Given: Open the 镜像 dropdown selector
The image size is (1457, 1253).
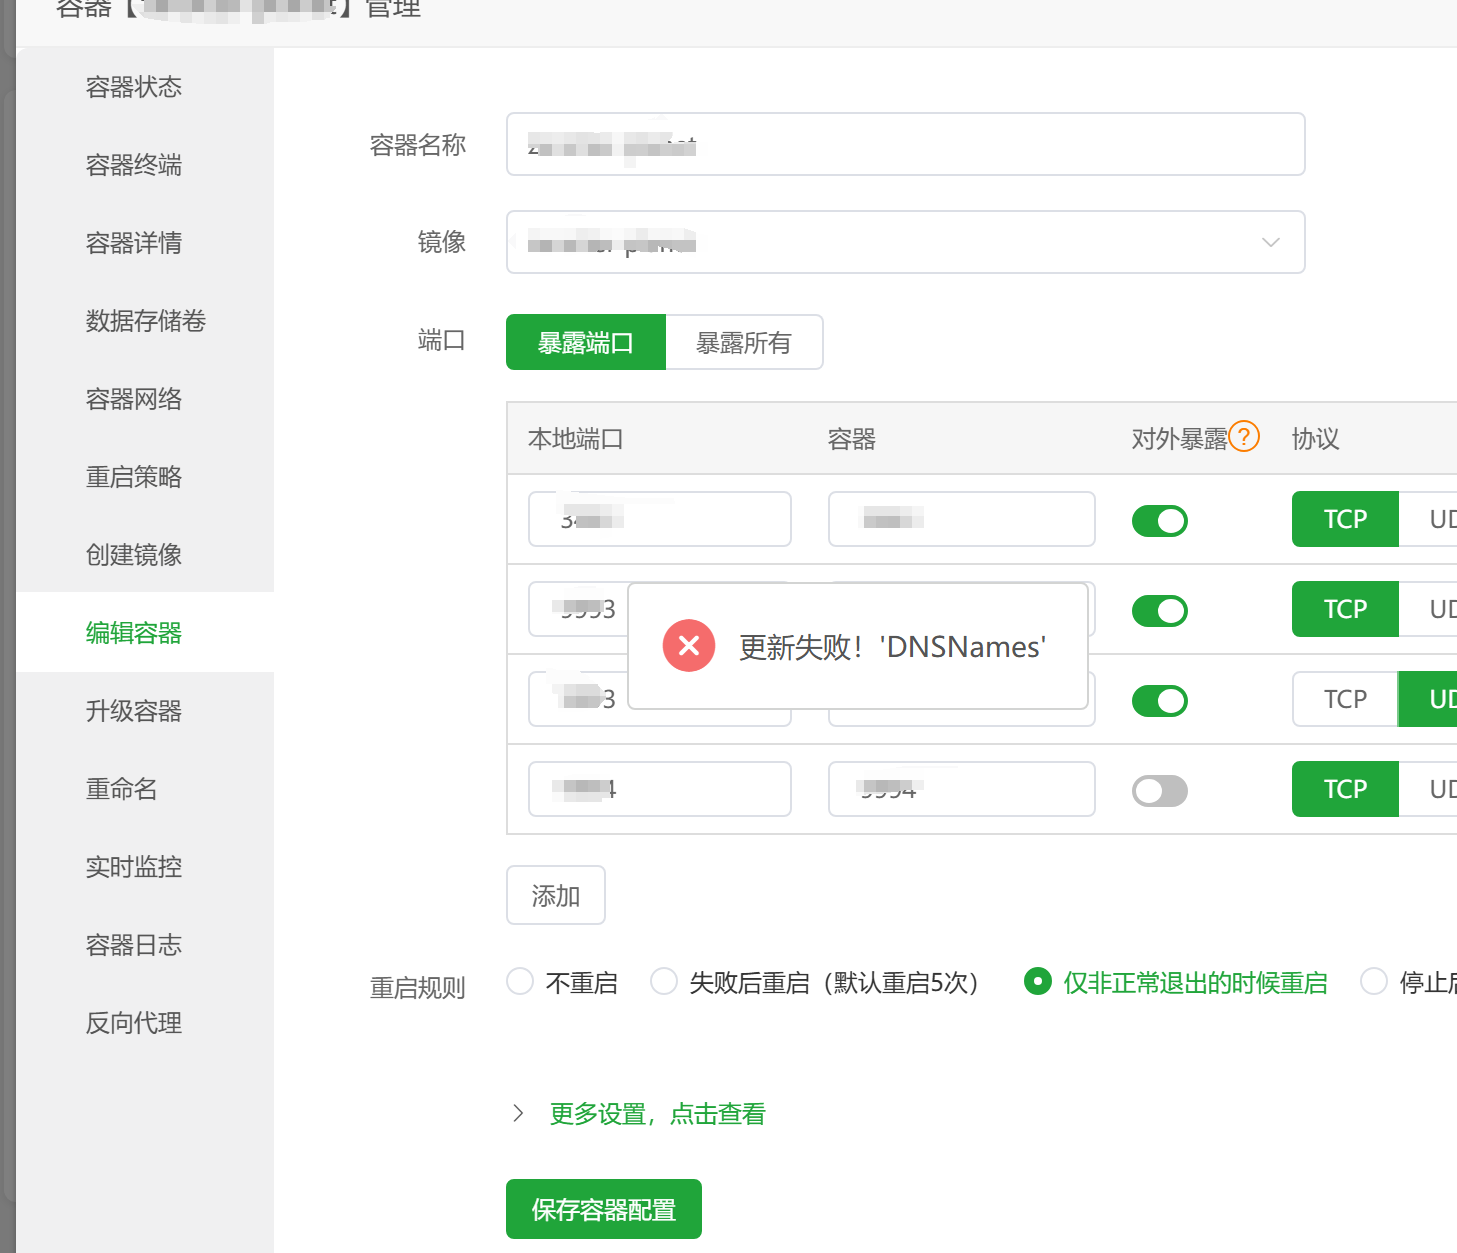Looking at the screenshot, I should [905, 242].
